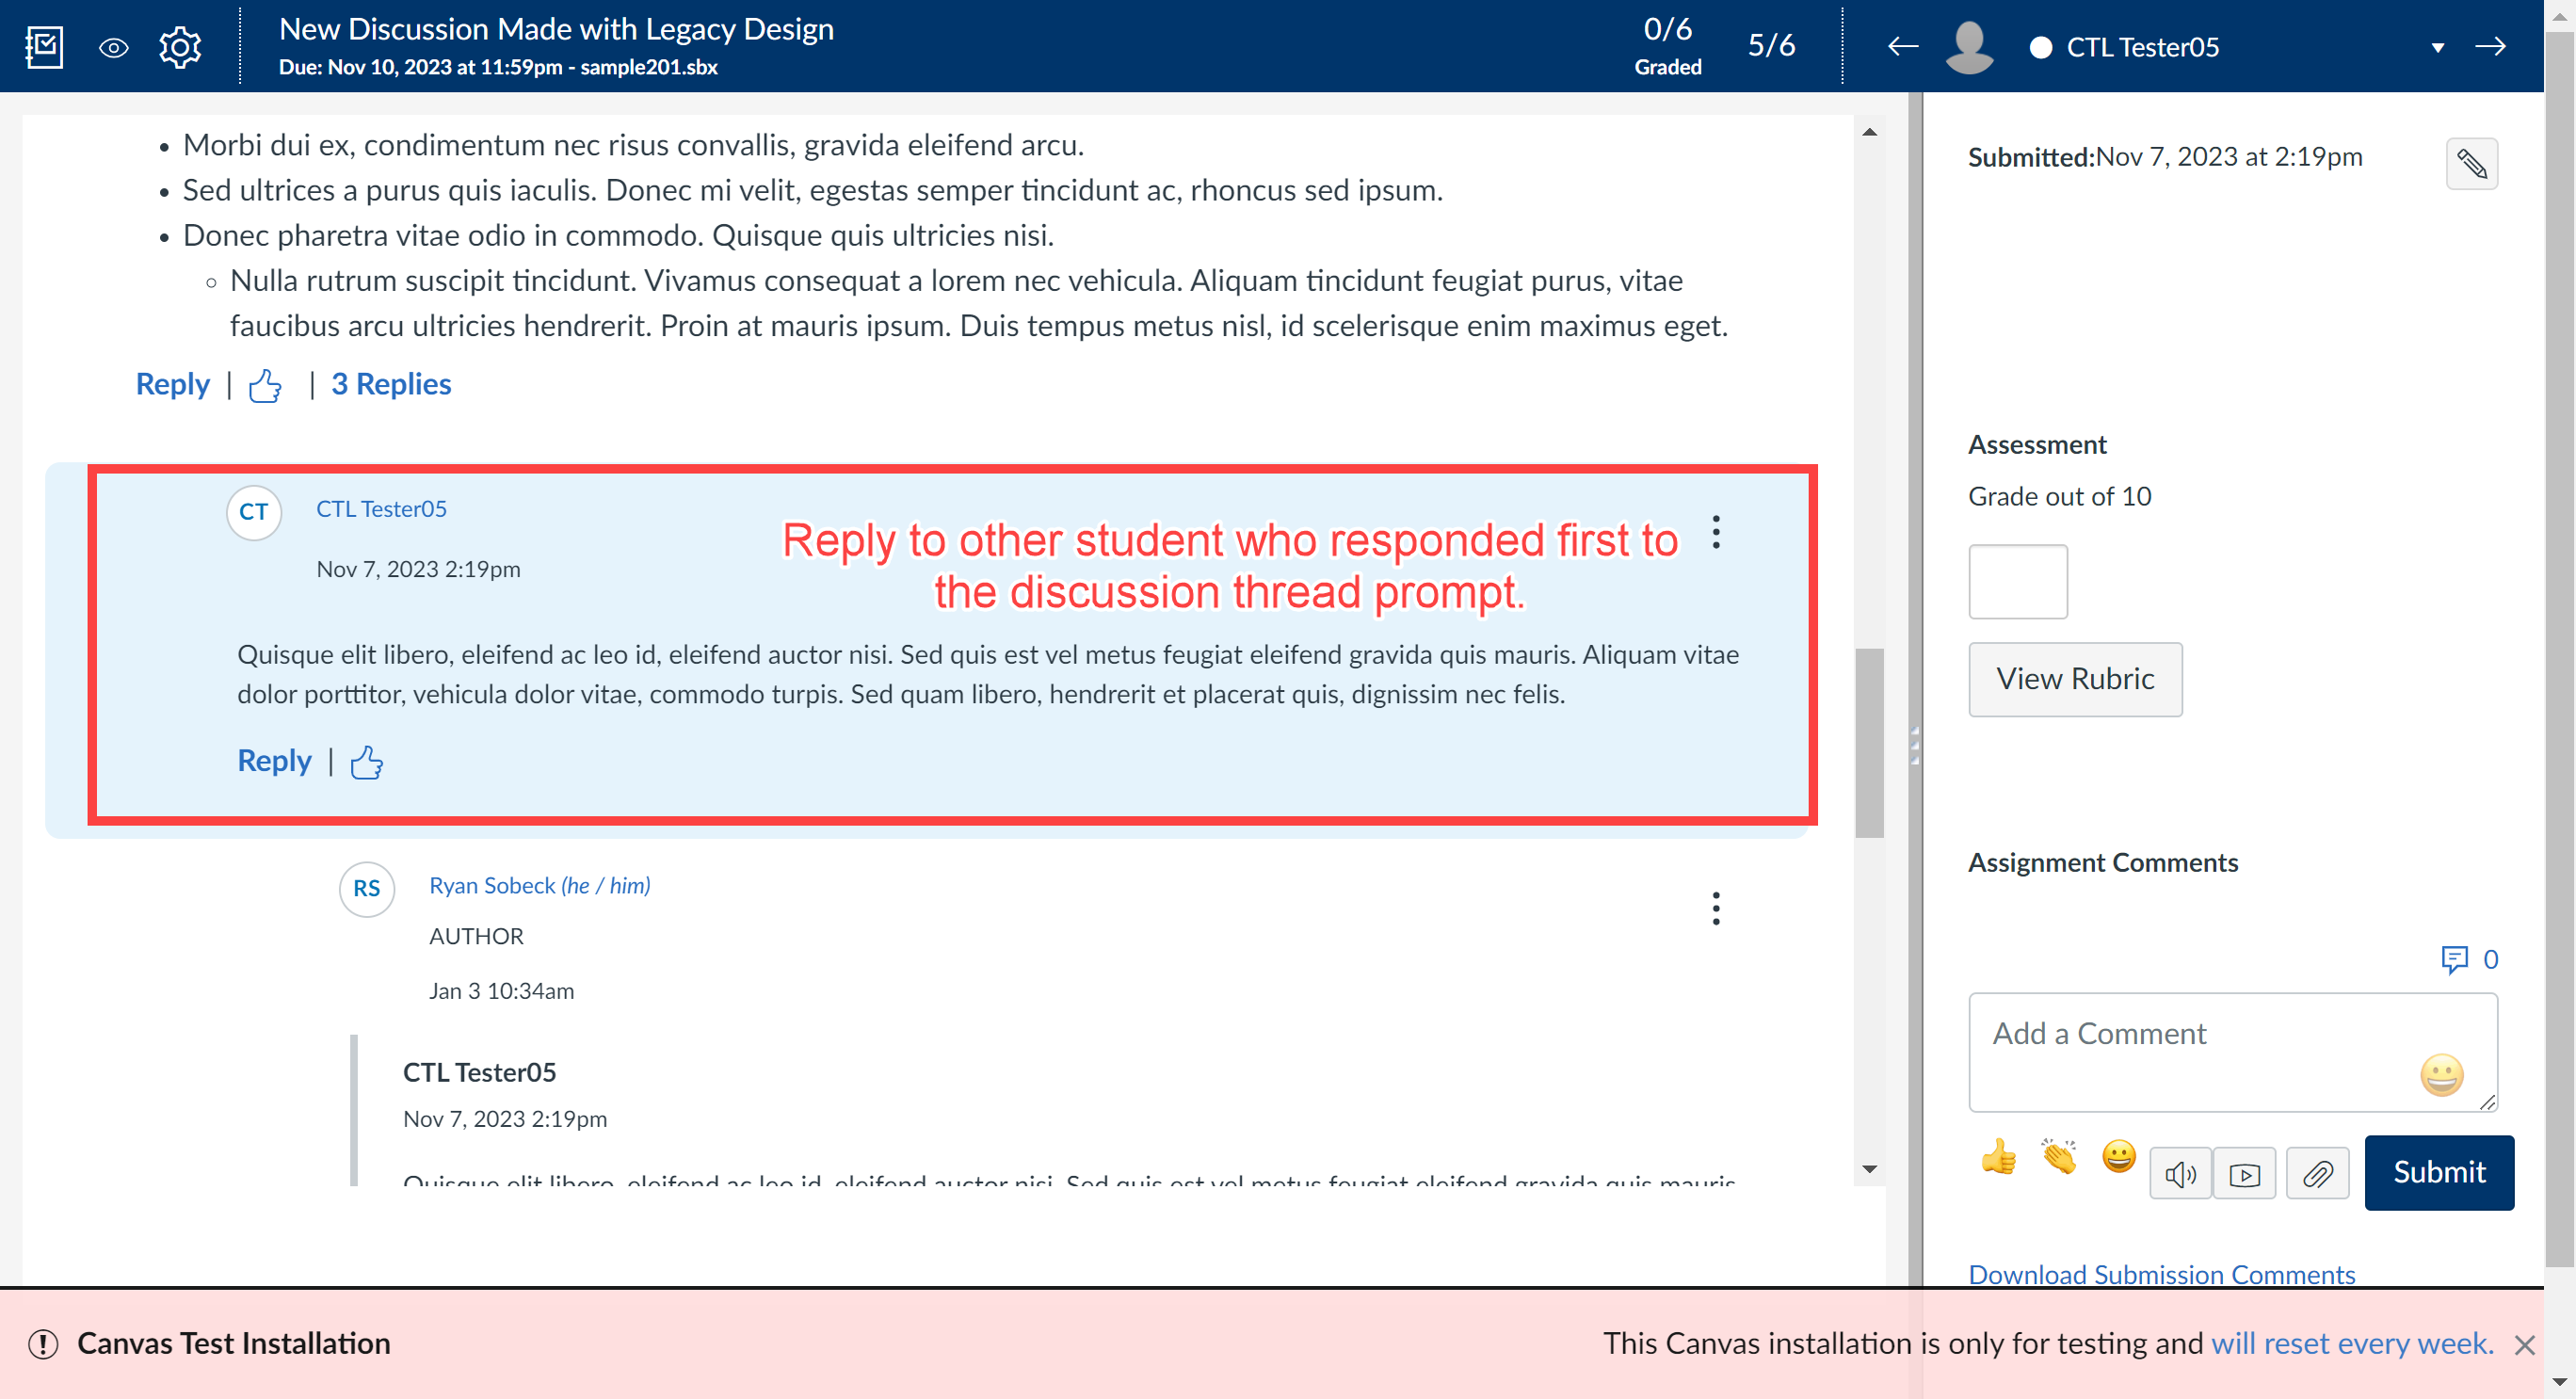Open the comment library speech bubble icon
This screenshot has width=2576, height=1399.
(2458, 959)
